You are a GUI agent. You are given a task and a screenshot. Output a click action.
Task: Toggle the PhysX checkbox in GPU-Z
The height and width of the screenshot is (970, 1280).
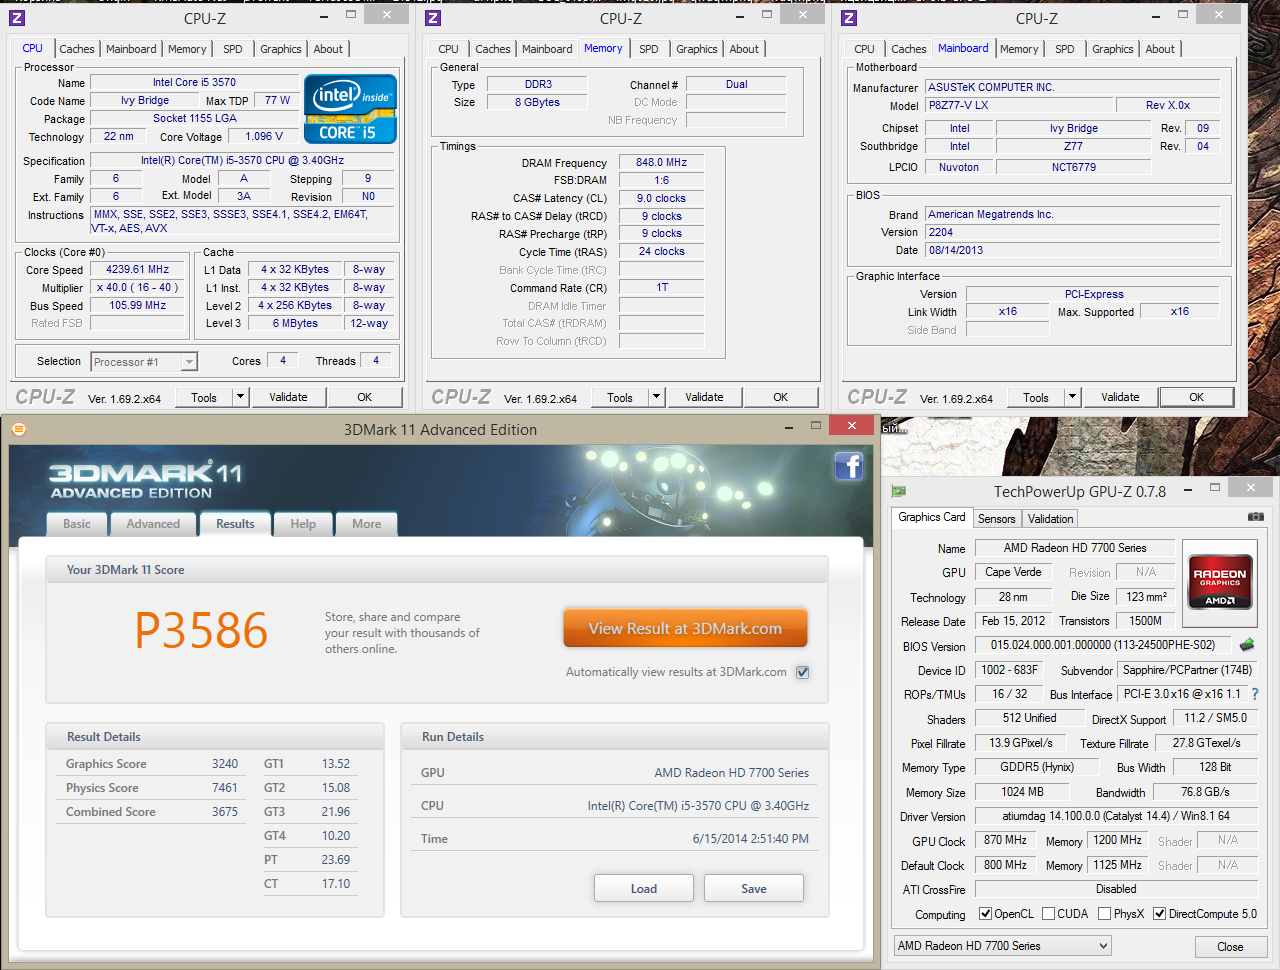click(x=1104, y=913)
